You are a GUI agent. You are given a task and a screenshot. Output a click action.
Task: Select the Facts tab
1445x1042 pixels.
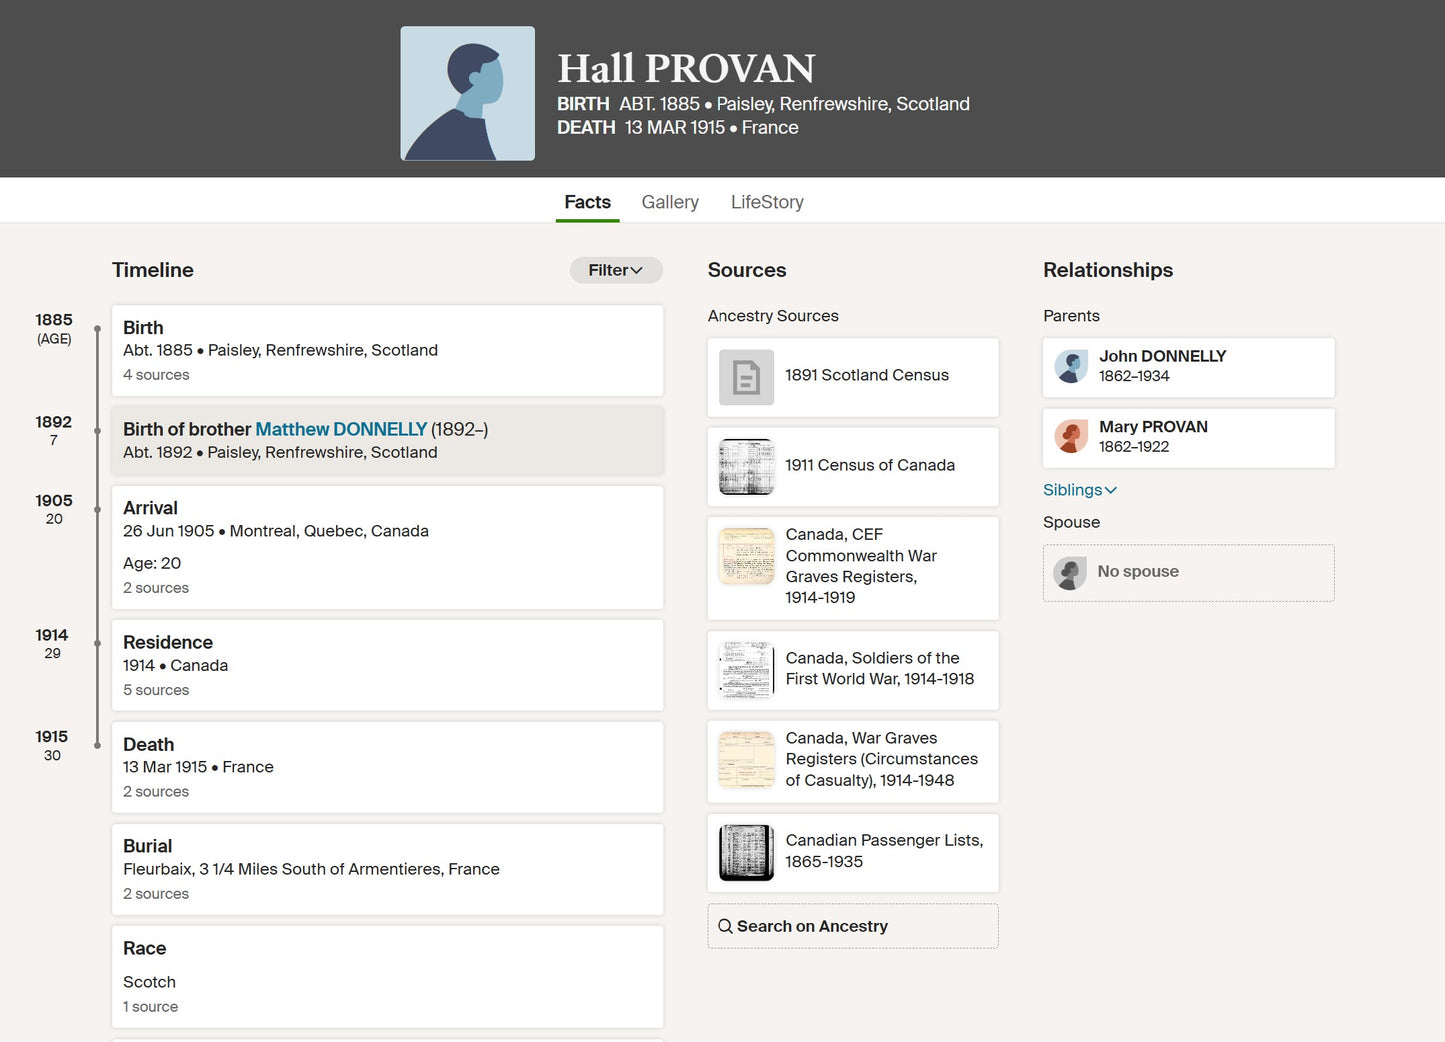click(587, 202)
